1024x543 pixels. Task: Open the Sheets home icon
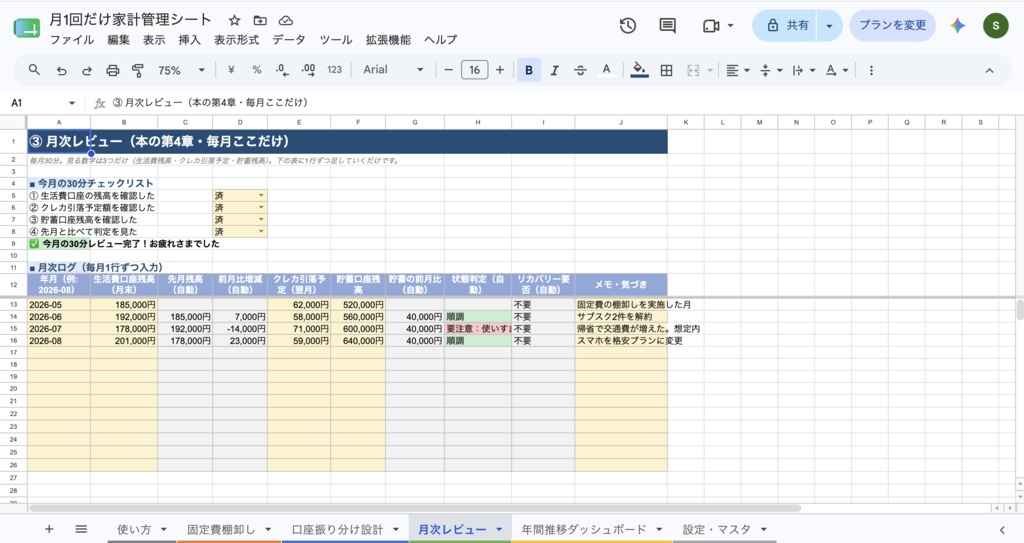pyautogui.click(x=27, y=27)
